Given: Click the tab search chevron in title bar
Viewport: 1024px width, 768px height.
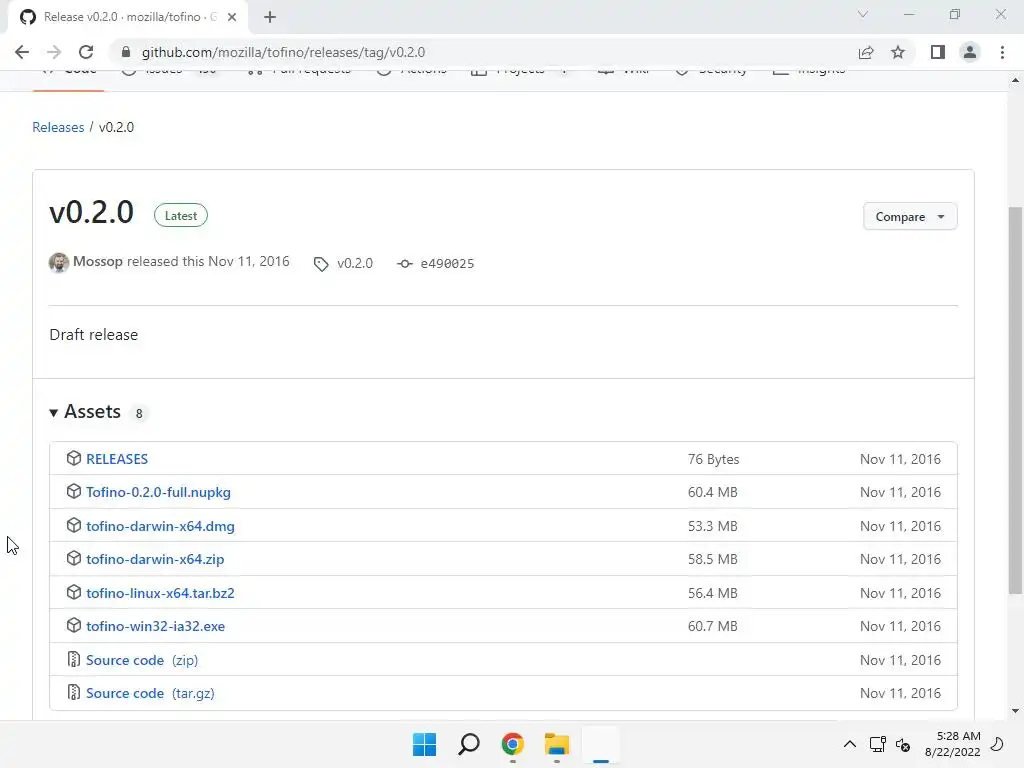Looking at the screenshot, I should [863, 14].
